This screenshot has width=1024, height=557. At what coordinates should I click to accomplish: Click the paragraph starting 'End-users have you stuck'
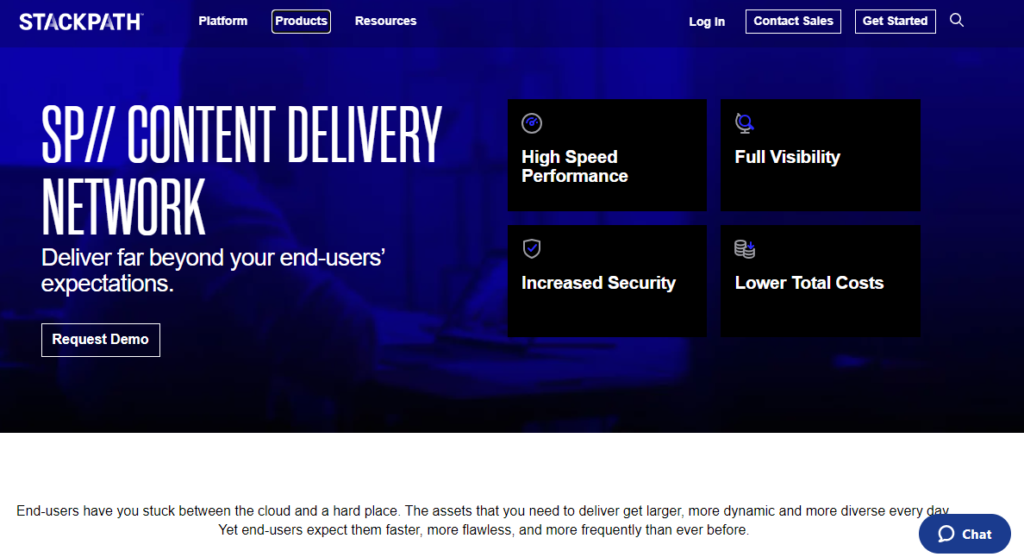point(483,520)
